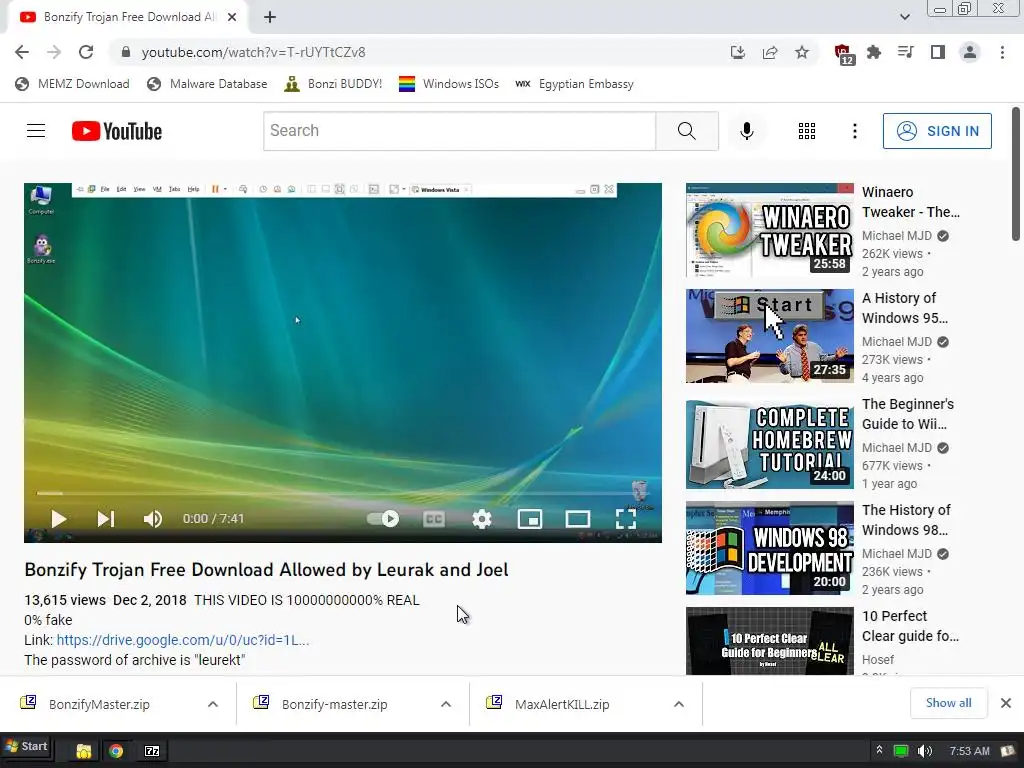Toggle the browser side panel
Viewport: 1024px width, 768px height.
coord(938,52)
